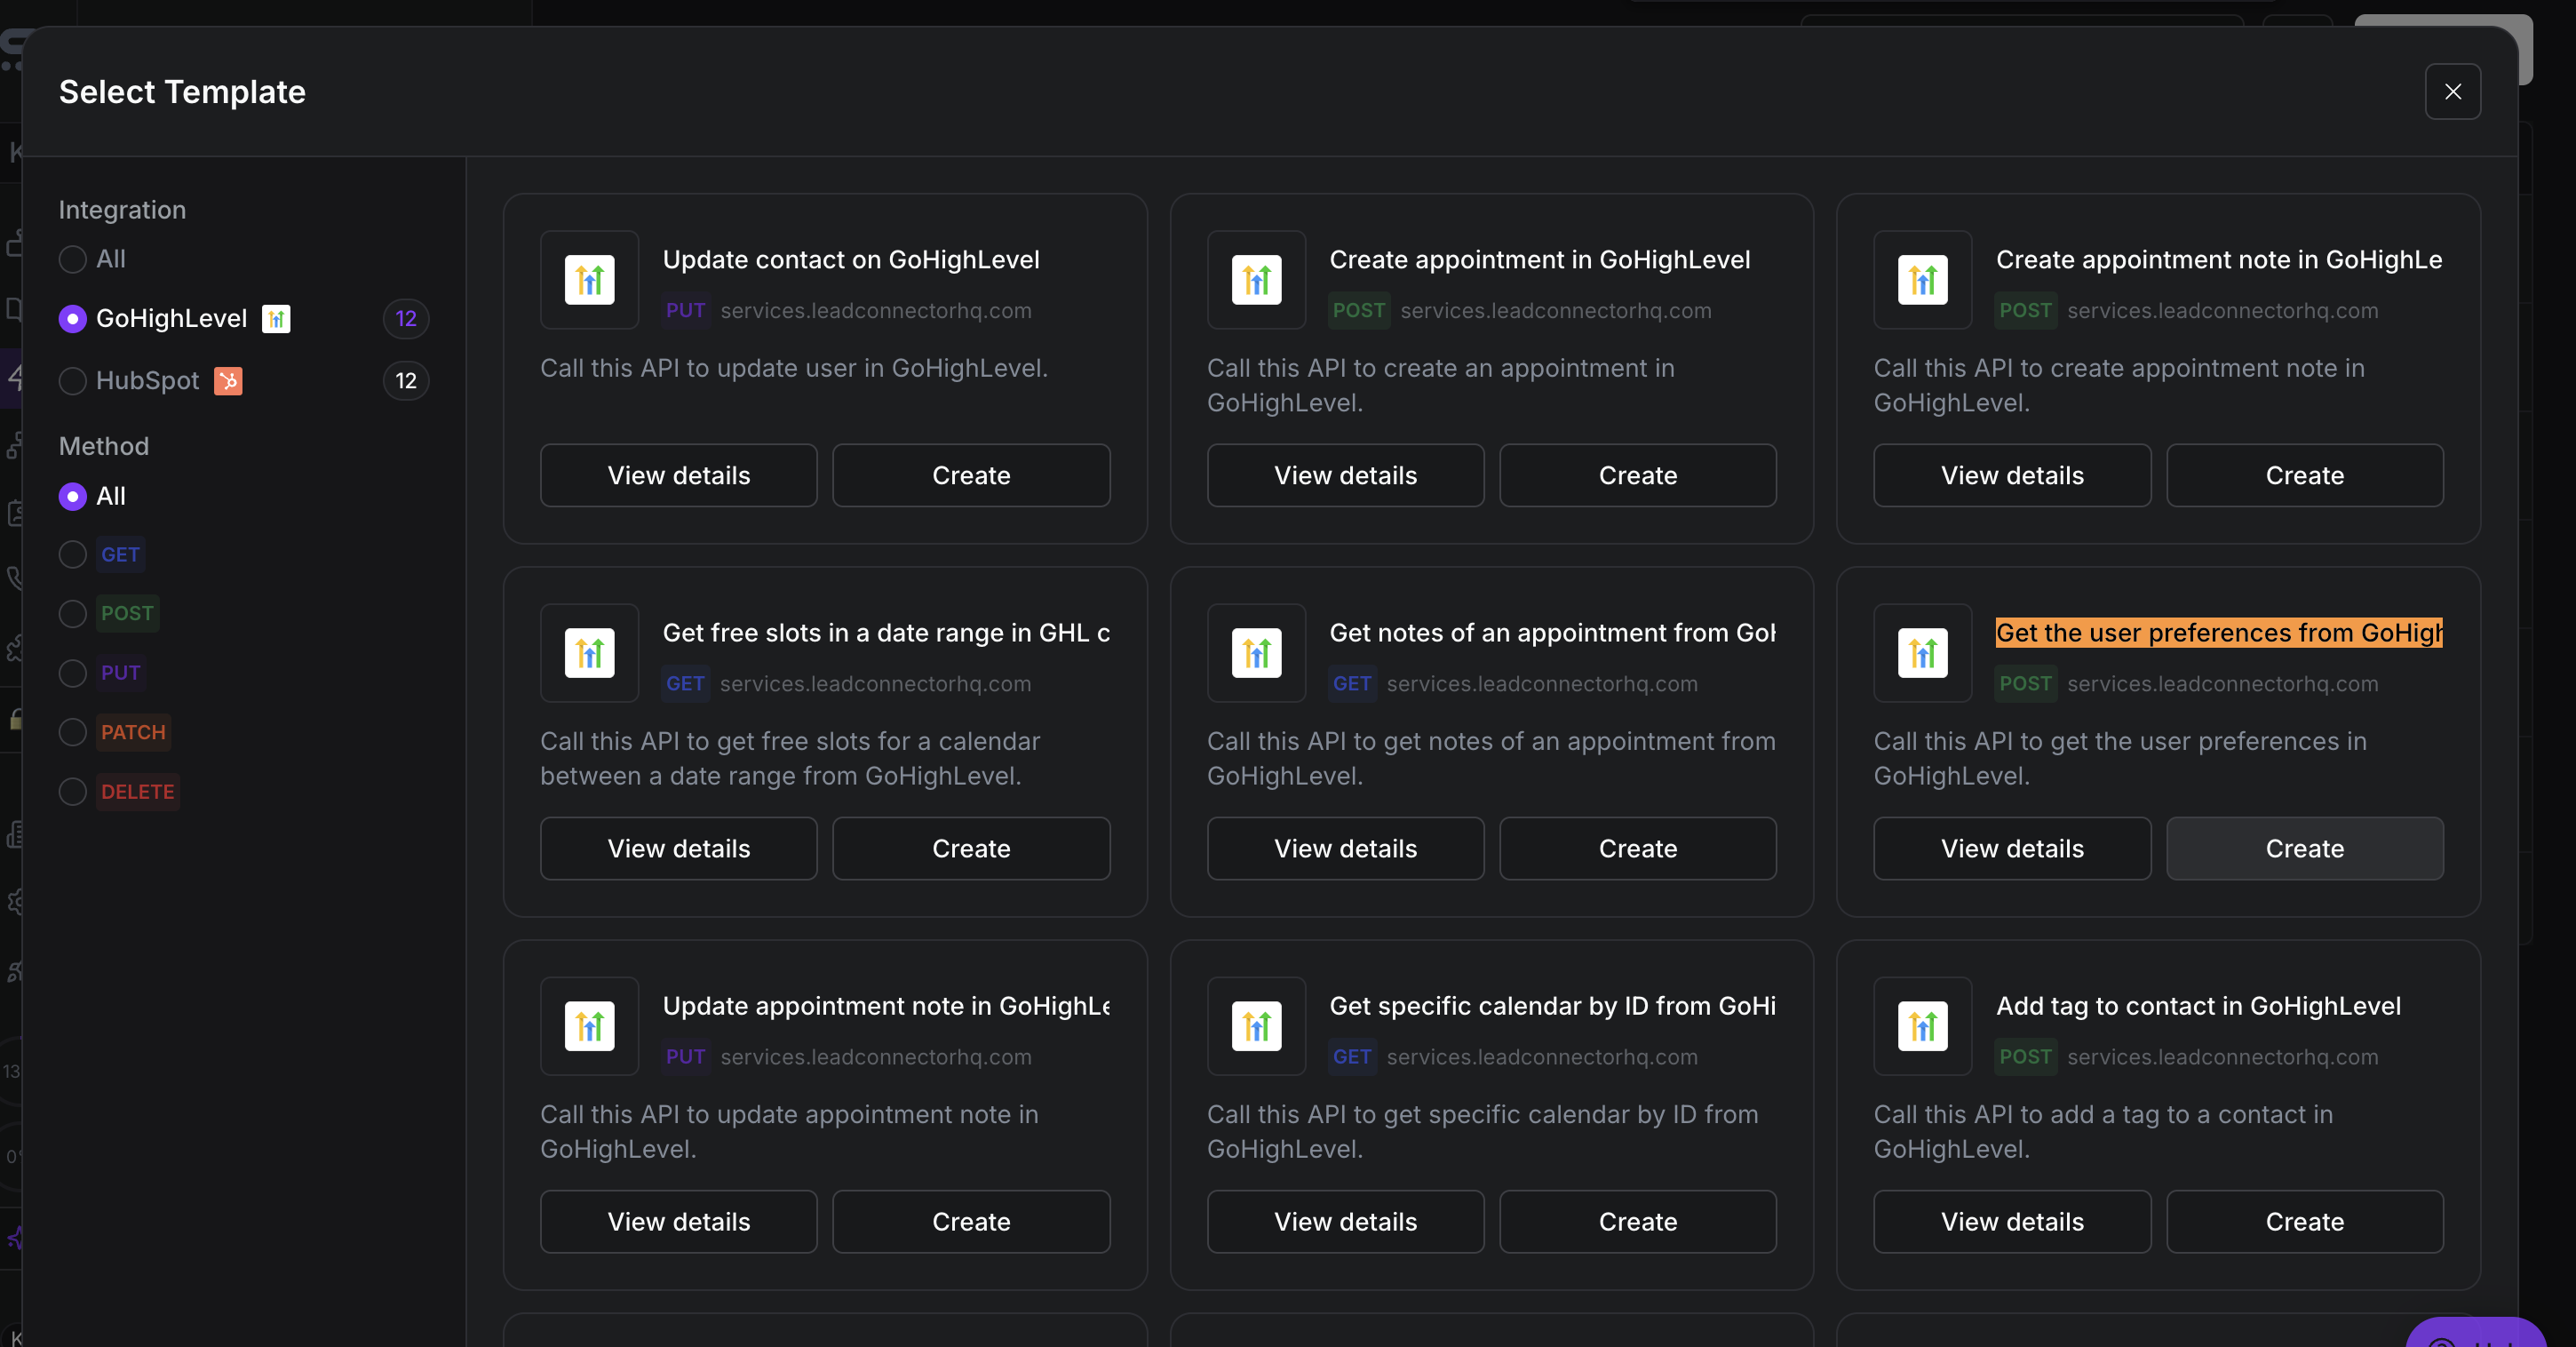This screenshot has width=2576, height=1347.
Task: Click the title 'Create appointment in GoHighLevel'
Action: click(x=1540, y=260)
